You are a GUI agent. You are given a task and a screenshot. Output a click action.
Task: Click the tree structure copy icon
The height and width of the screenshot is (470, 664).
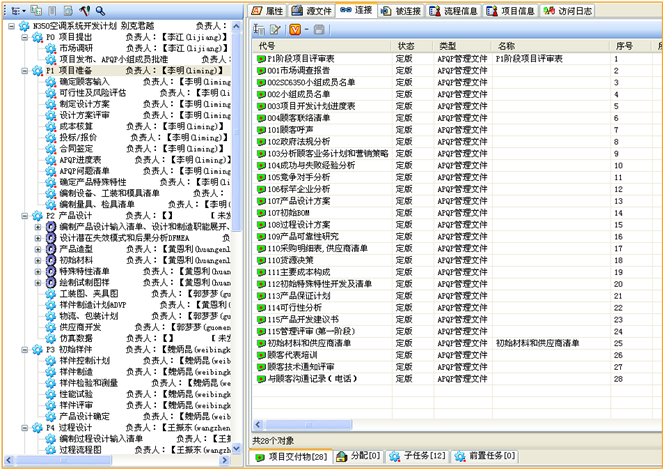pyautogui.click(x=37, y=11)
